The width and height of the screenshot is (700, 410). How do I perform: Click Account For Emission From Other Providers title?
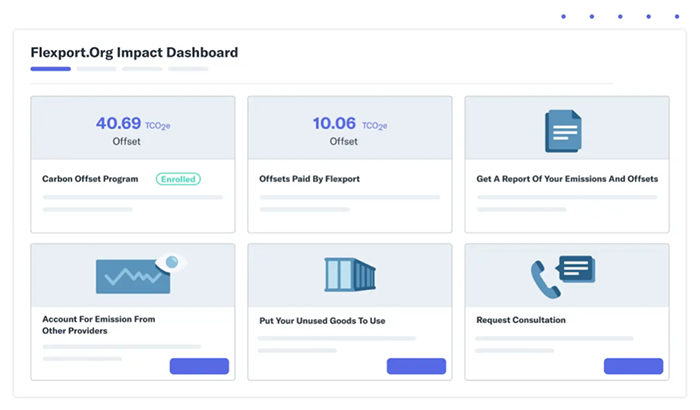(99, 325)
